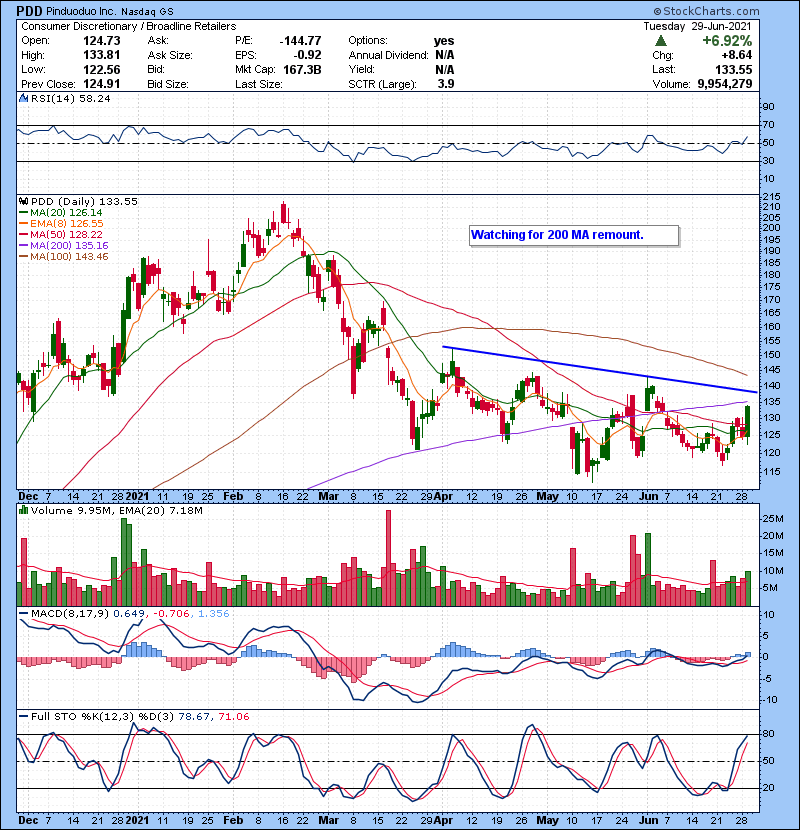The height and width of the screenshot is (830, 800).
Task: Click the candlestick icon beside PDD (Daily)
Action: [23, 202]
